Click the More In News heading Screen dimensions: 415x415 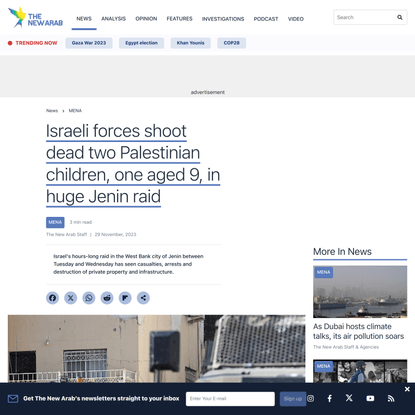click(x=342, y=252)
